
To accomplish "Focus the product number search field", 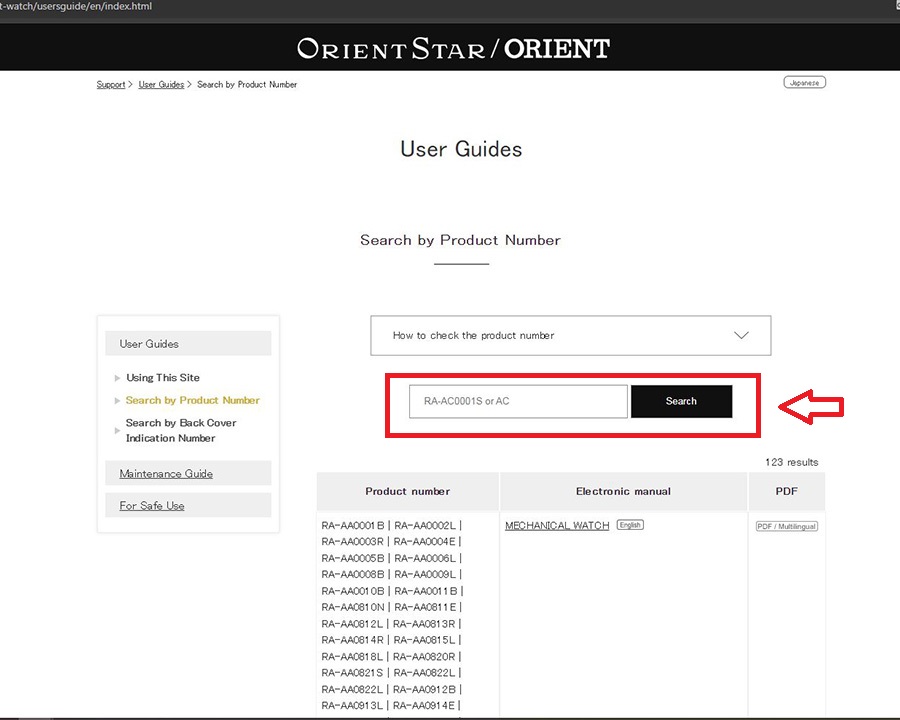I will coord(518,401).
